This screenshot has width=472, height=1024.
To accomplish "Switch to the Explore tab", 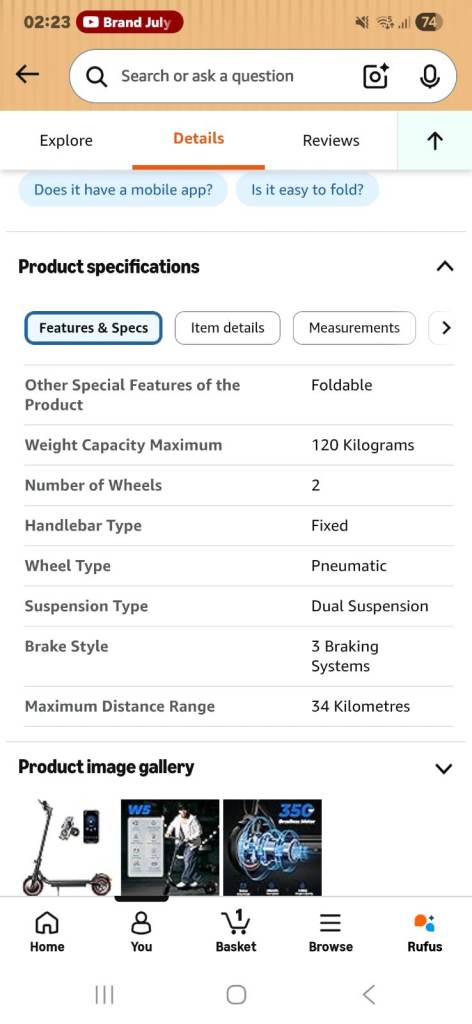I will 66,140.
